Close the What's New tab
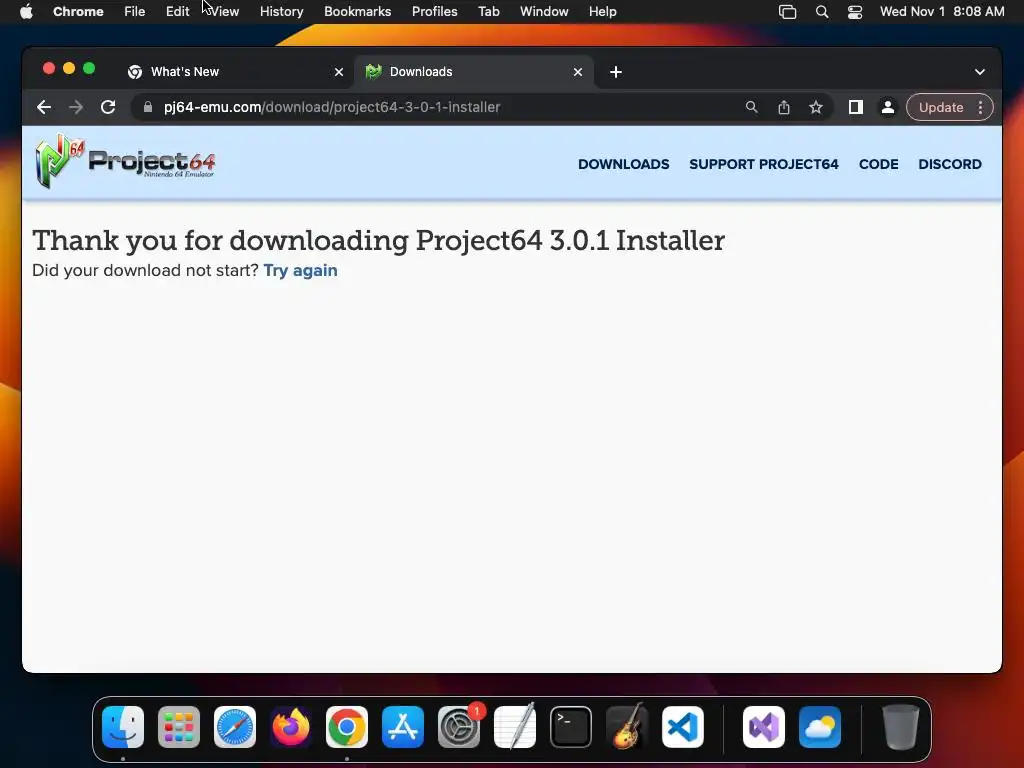1024x768 pixels. [x=339, y=72]
